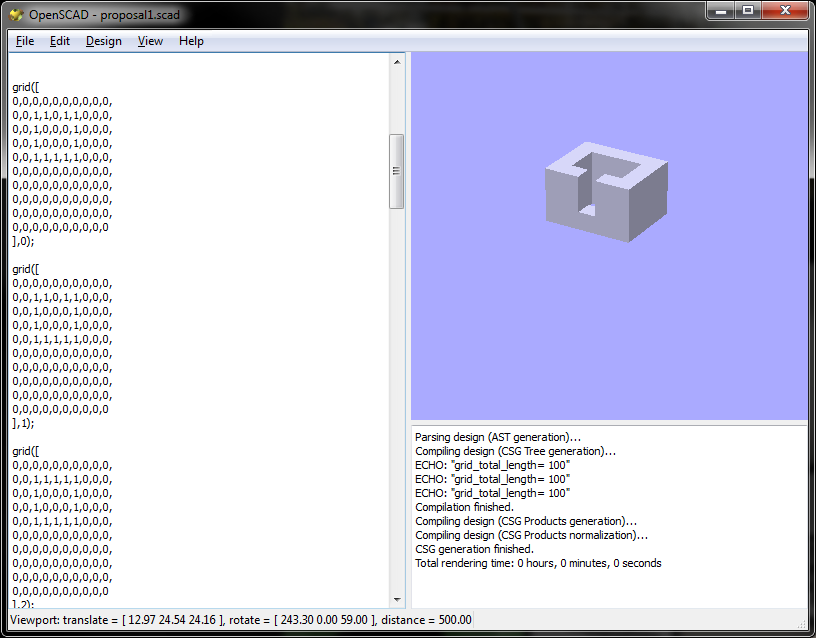Image resolution: width=816 pixels, height=638 pixels.
Task: Maximize the OpenSCAD window
Action: click(x=748, y=11)
